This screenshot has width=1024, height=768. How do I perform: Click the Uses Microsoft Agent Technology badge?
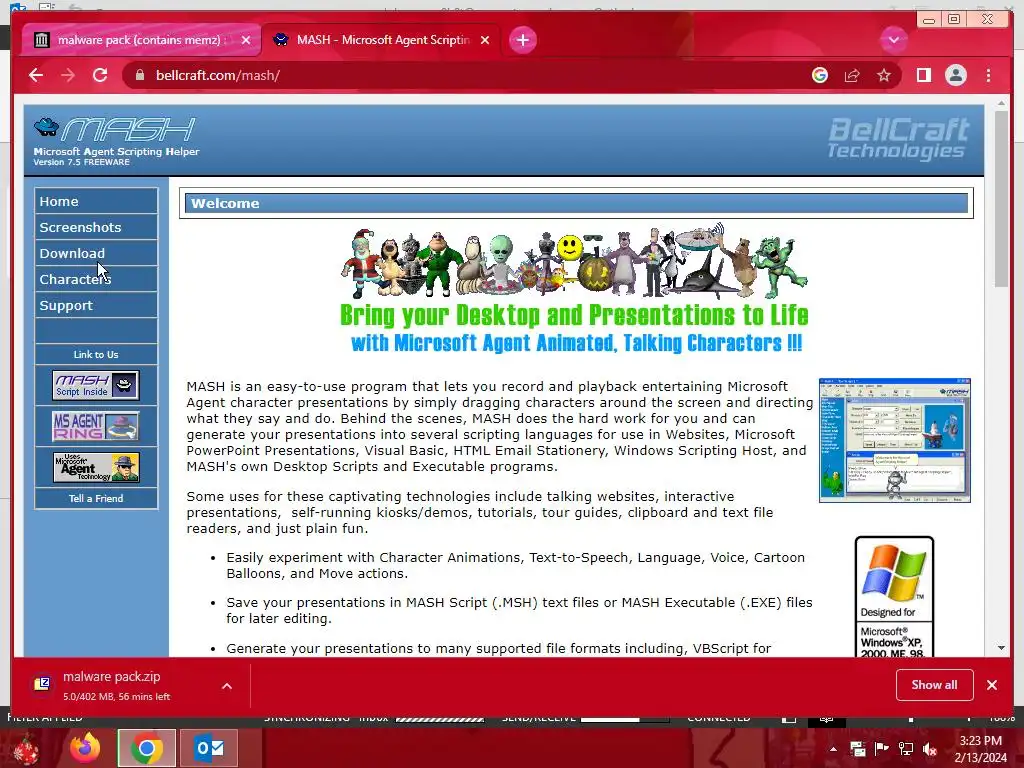[x=95, y=468]
